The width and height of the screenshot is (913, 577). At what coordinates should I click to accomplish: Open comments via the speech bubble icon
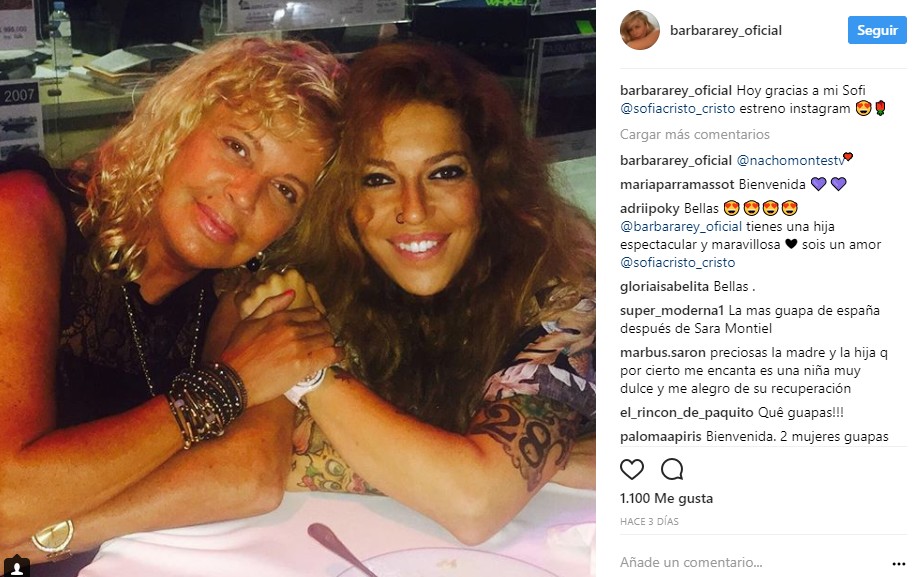(x=672, y=469)
